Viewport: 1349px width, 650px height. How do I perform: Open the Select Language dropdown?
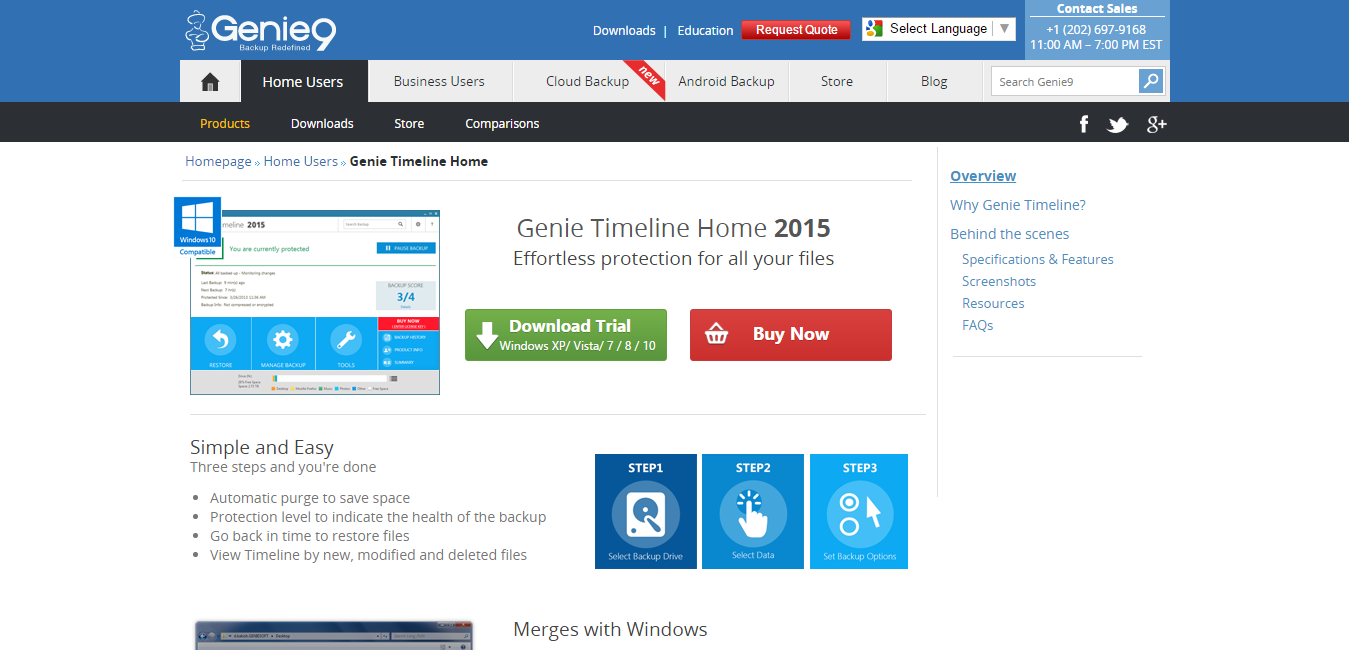point(939,29)
